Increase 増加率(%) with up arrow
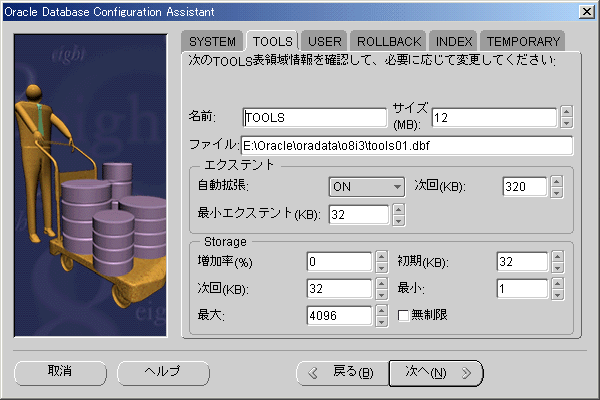This screenshot has width=600, height=400. [380, 257]
